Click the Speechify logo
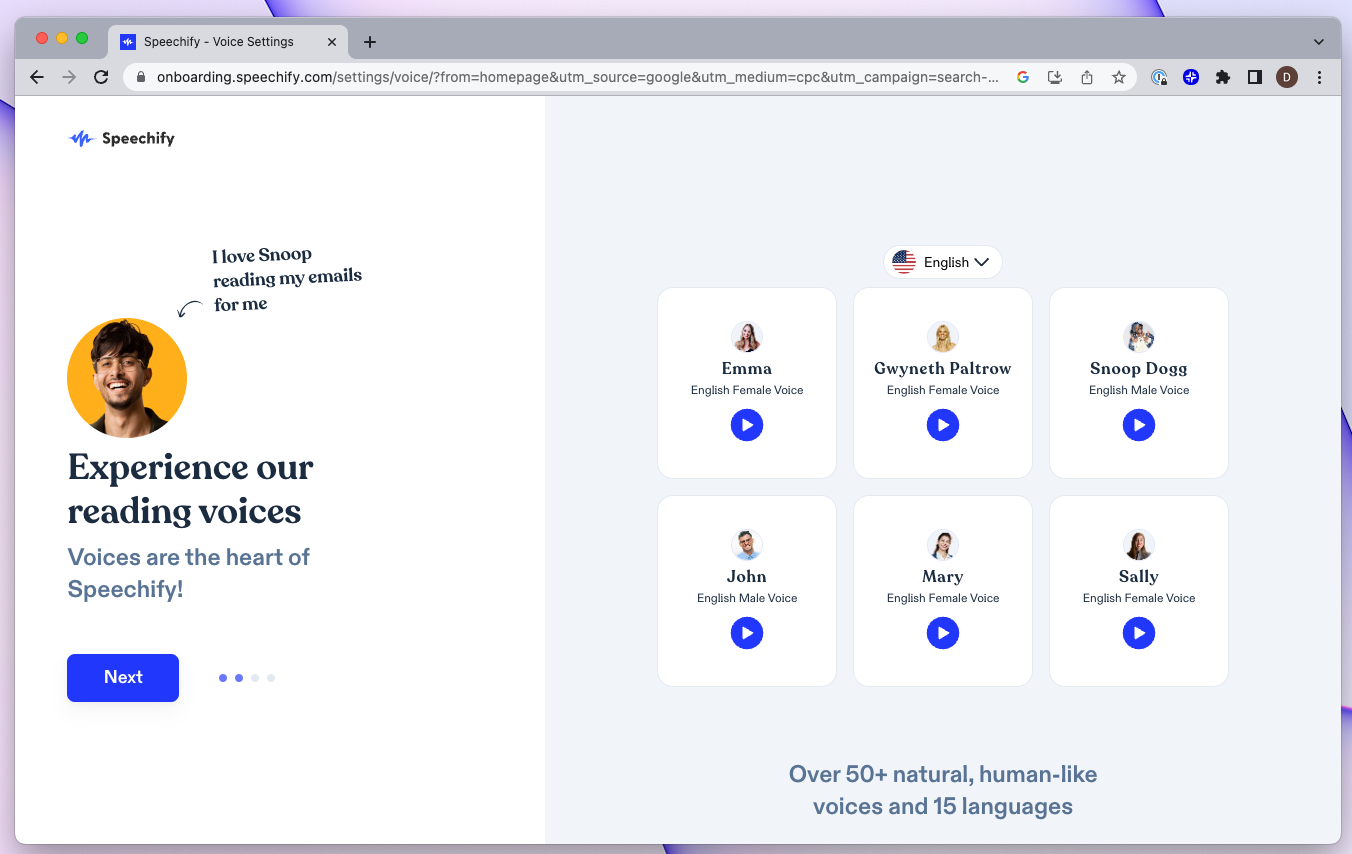This screenshot has height=854, width=1352. click(x=122, y=139)
